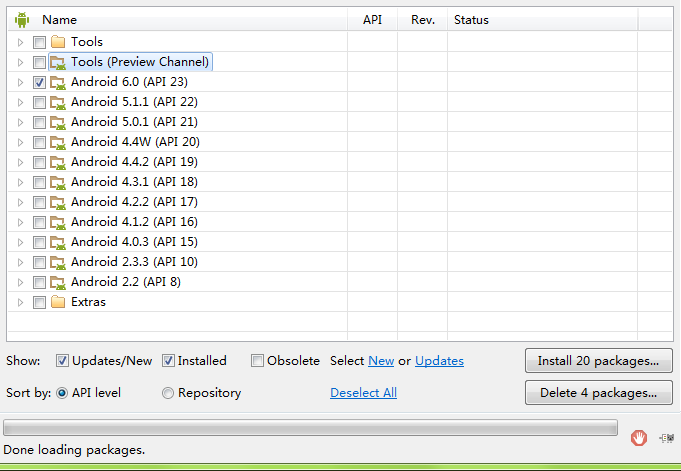Click the Rev. column header

(x=423, y=20)
